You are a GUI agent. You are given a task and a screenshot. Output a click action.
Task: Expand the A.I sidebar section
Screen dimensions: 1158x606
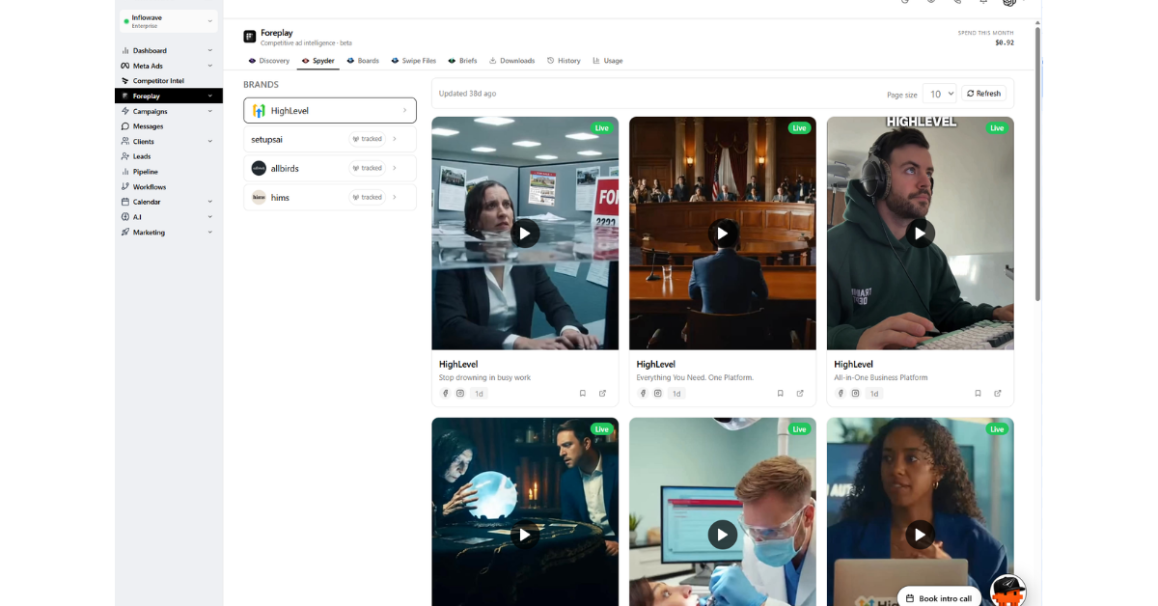(x=210, y=217)
